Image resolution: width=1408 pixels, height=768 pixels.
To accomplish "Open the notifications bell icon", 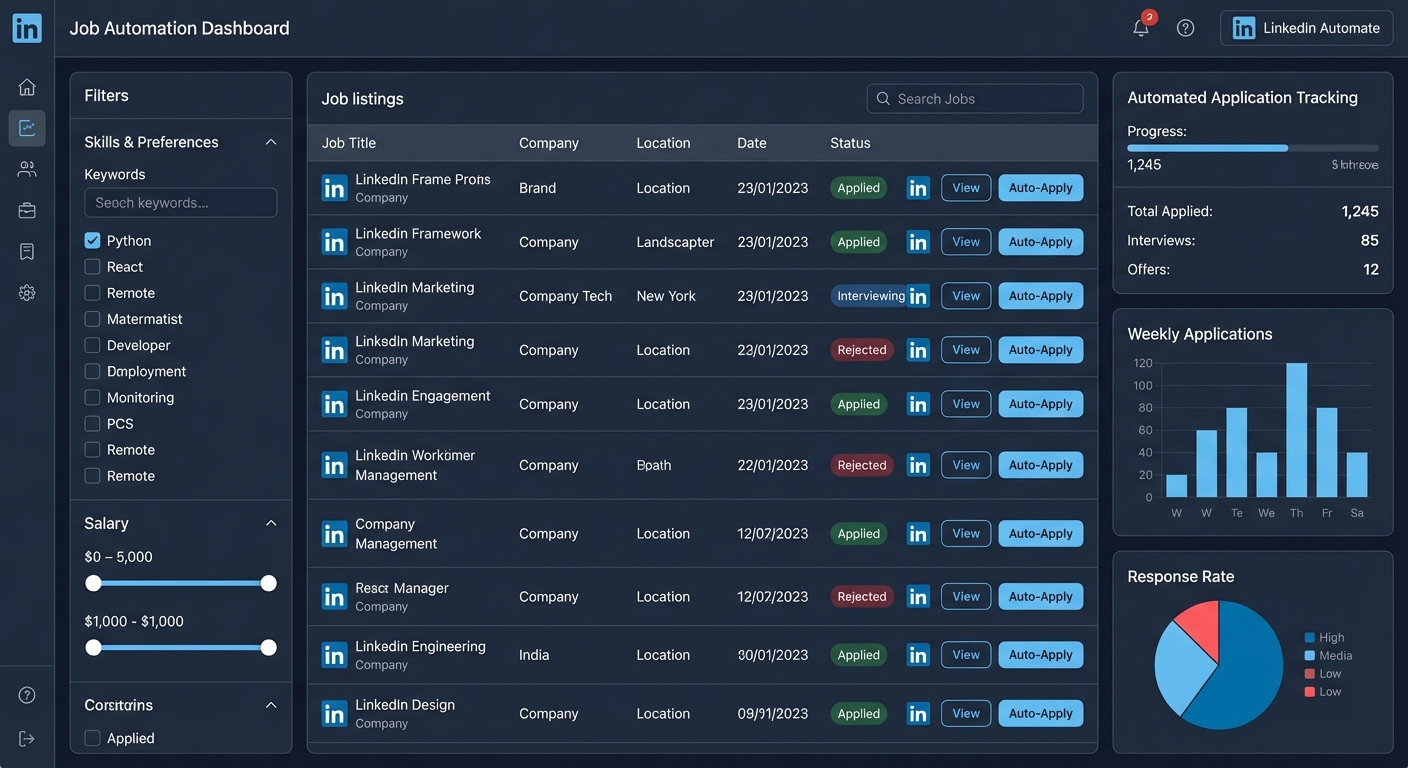I will point(1141,28).
